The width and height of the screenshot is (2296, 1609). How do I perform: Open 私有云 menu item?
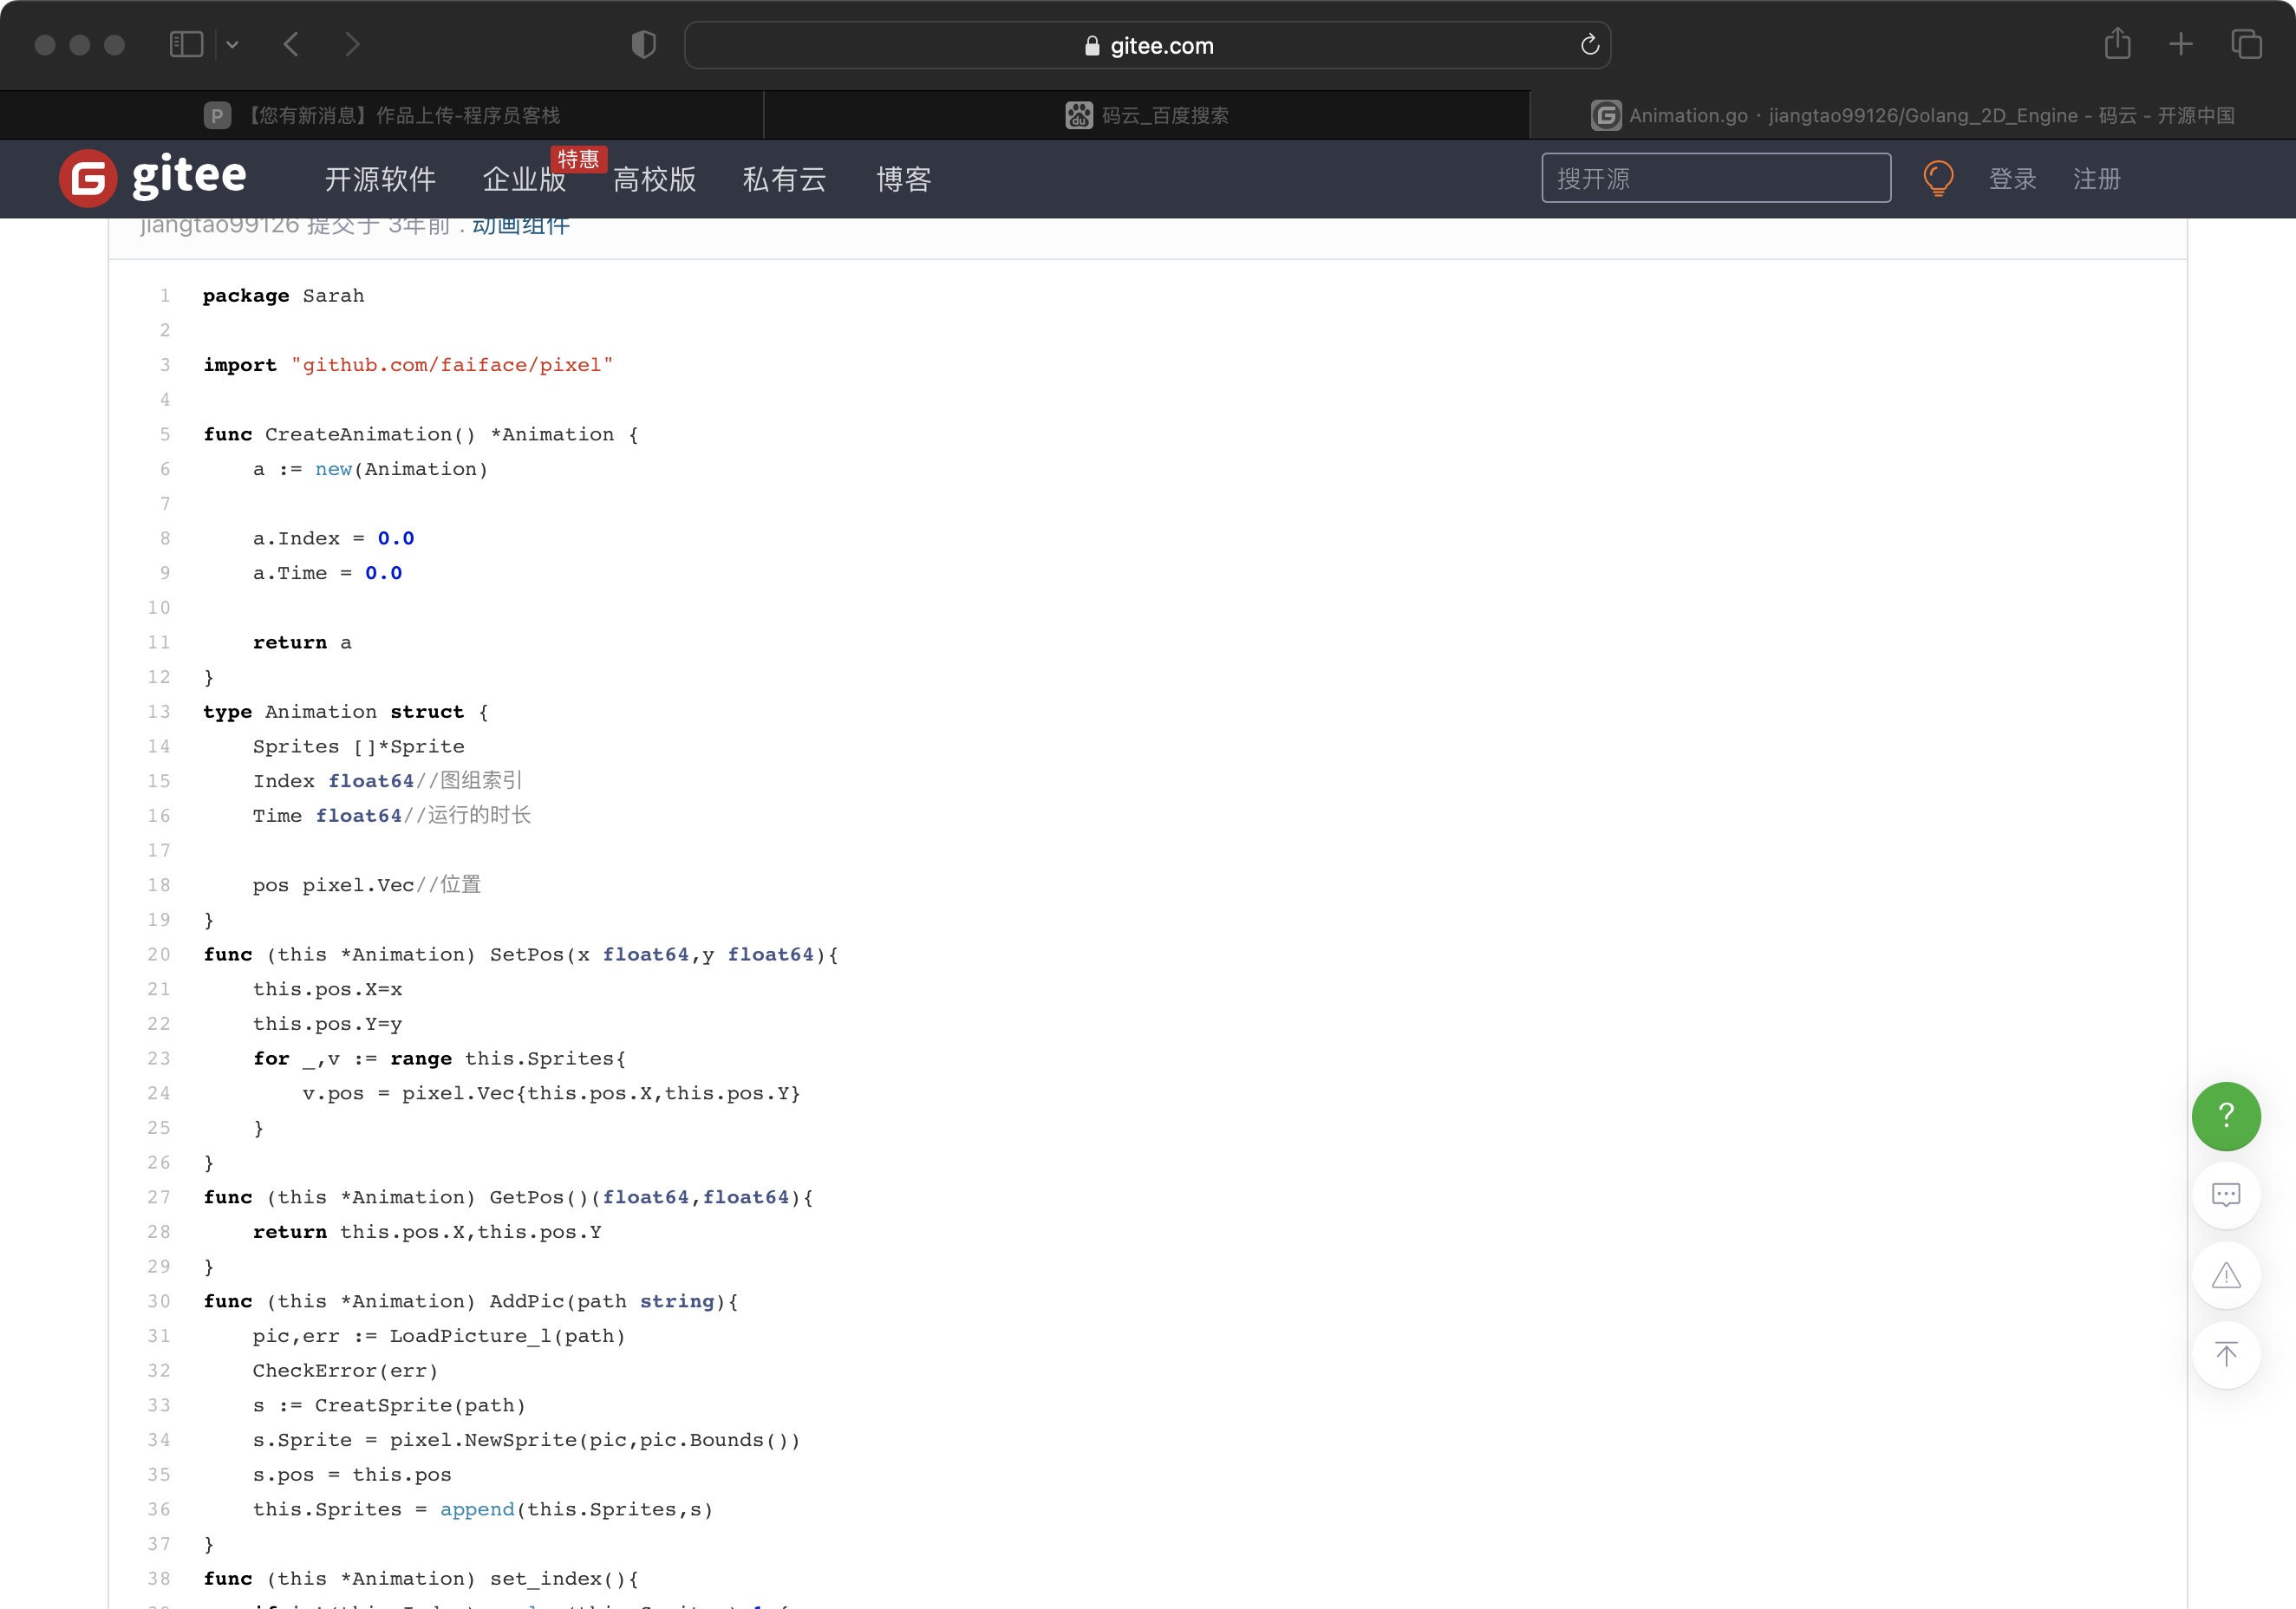point(784,179)
